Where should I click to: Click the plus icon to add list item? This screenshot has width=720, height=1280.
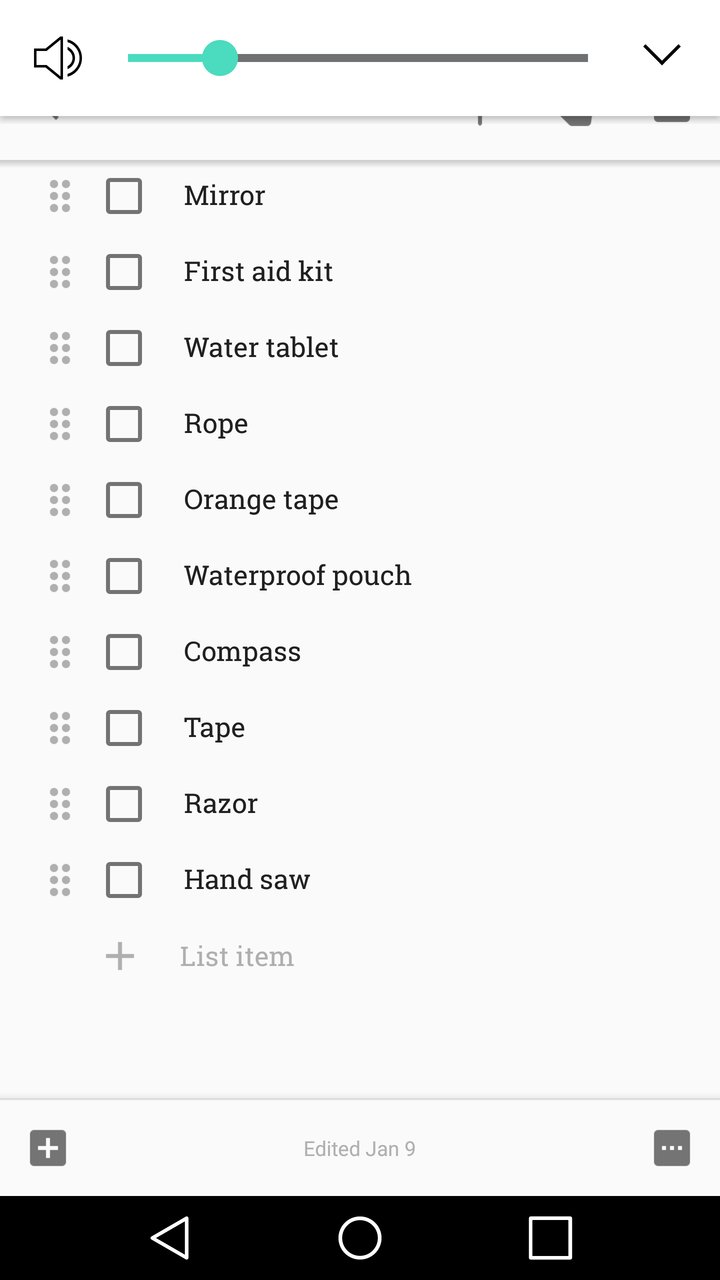(x=120, y=956)
